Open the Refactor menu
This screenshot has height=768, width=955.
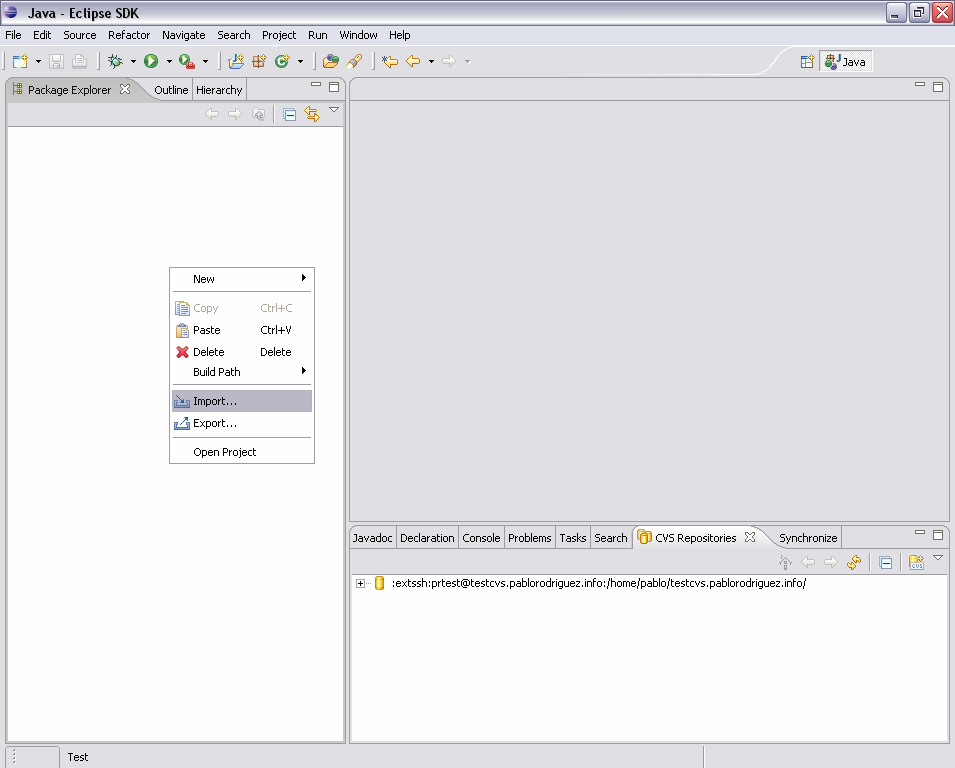tap(129, 35)
